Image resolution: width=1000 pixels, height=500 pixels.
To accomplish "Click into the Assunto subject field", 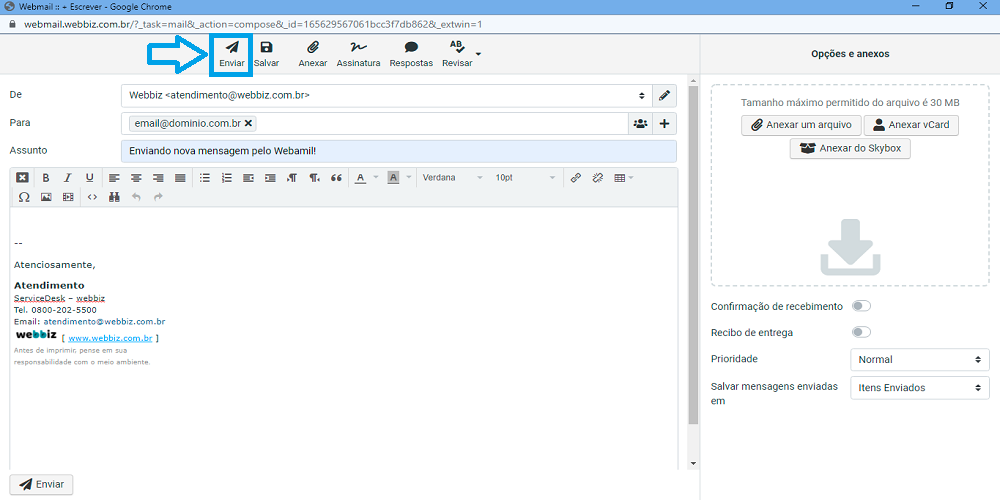I will click(x=398, y=151).
